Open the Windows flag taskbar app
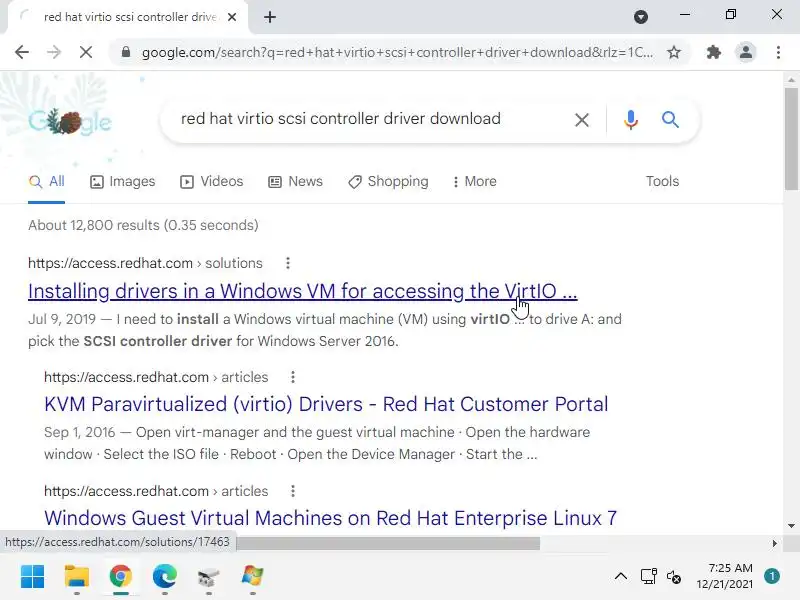Viewport: 800px width, 600px height. (x=253, y=577)
